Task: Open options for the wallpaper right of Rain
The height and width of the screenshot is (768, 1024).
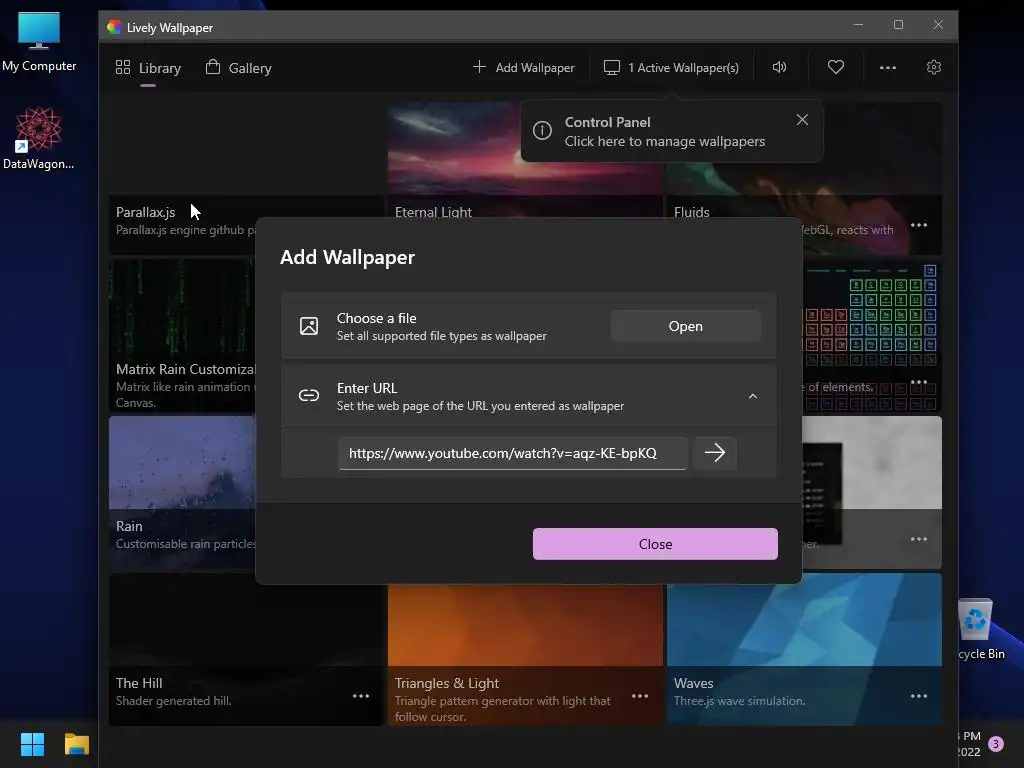Action: 919,539
